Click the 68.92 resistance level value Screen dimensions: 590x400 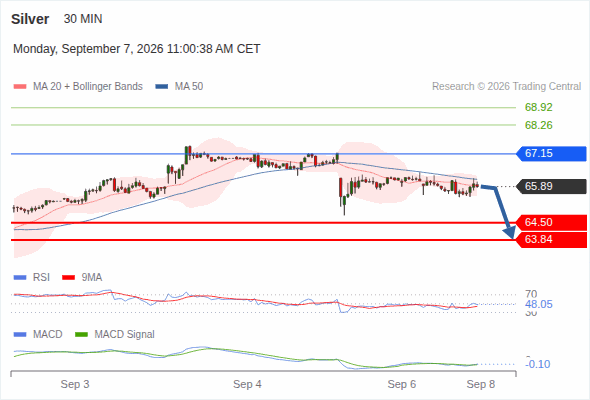[538, 107]
